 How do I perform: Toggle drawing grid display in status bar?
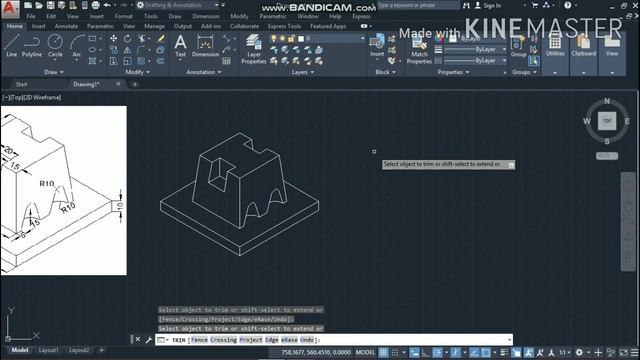pos(383,352)
